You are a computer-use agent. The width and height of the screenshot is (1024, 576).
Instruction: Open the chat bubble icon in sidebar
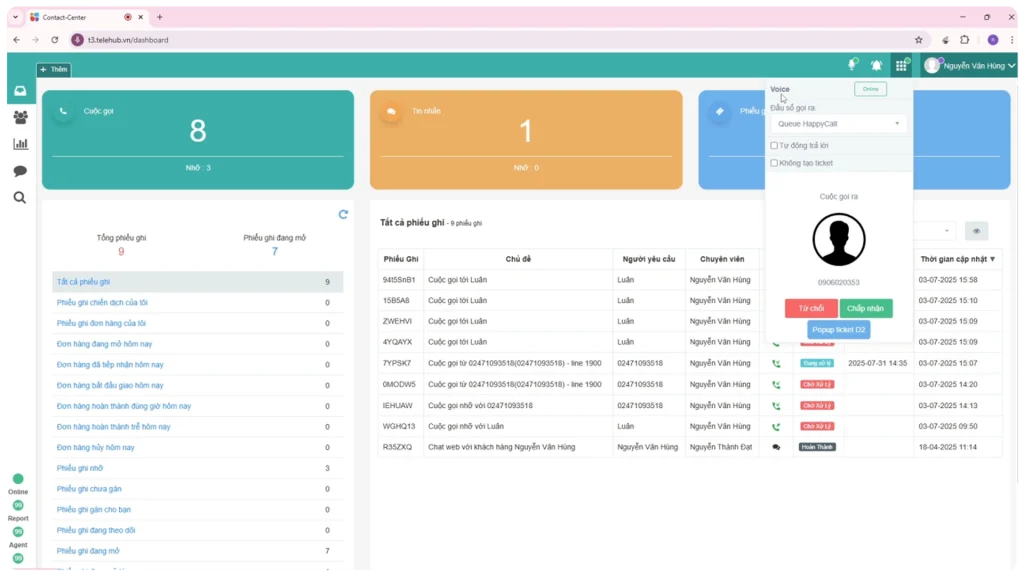pos(20,171)
